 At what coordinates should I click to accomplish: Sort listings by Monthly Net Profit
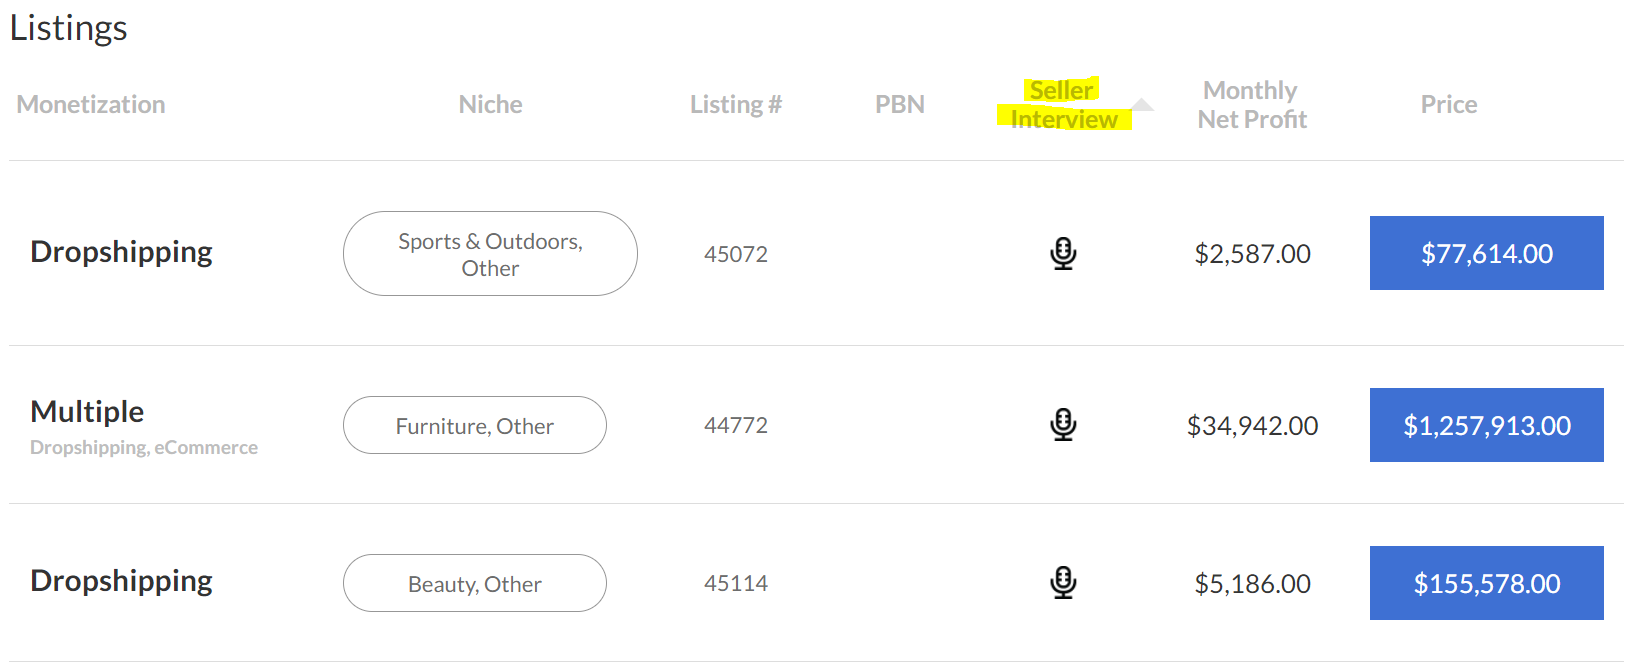1252,104
